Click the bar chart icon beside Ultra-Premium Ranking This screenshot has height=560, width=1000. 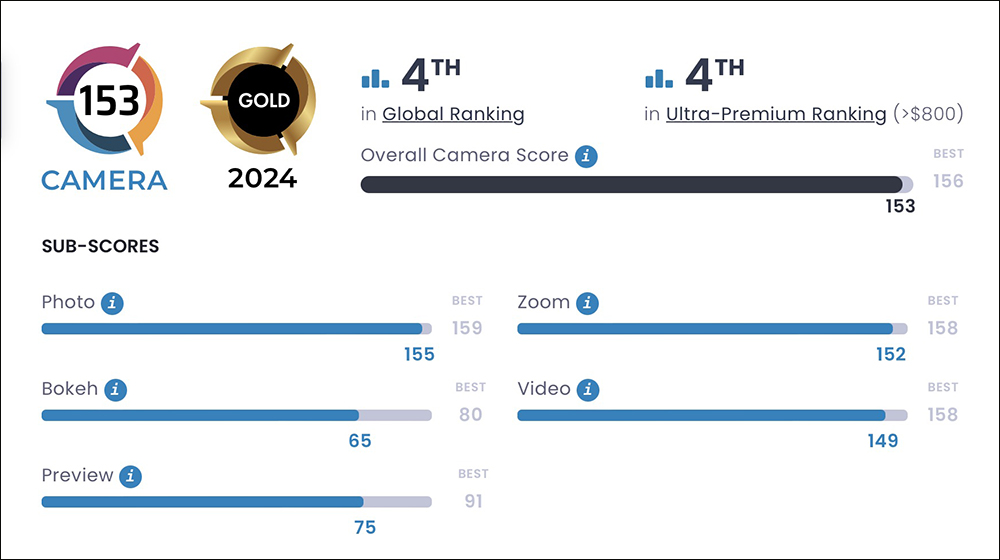[x=659, y=78]
